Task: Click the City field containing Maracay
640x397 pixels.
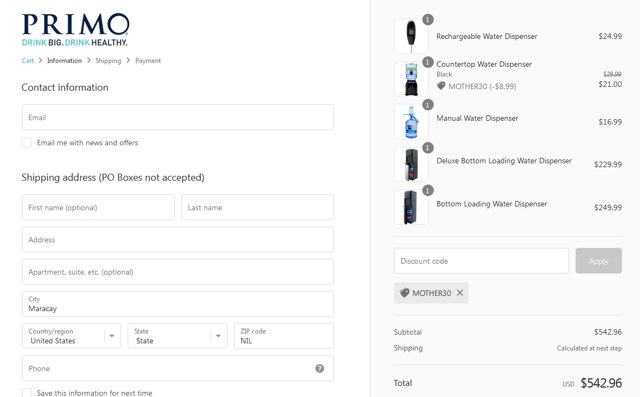Action: click(178, 304)
